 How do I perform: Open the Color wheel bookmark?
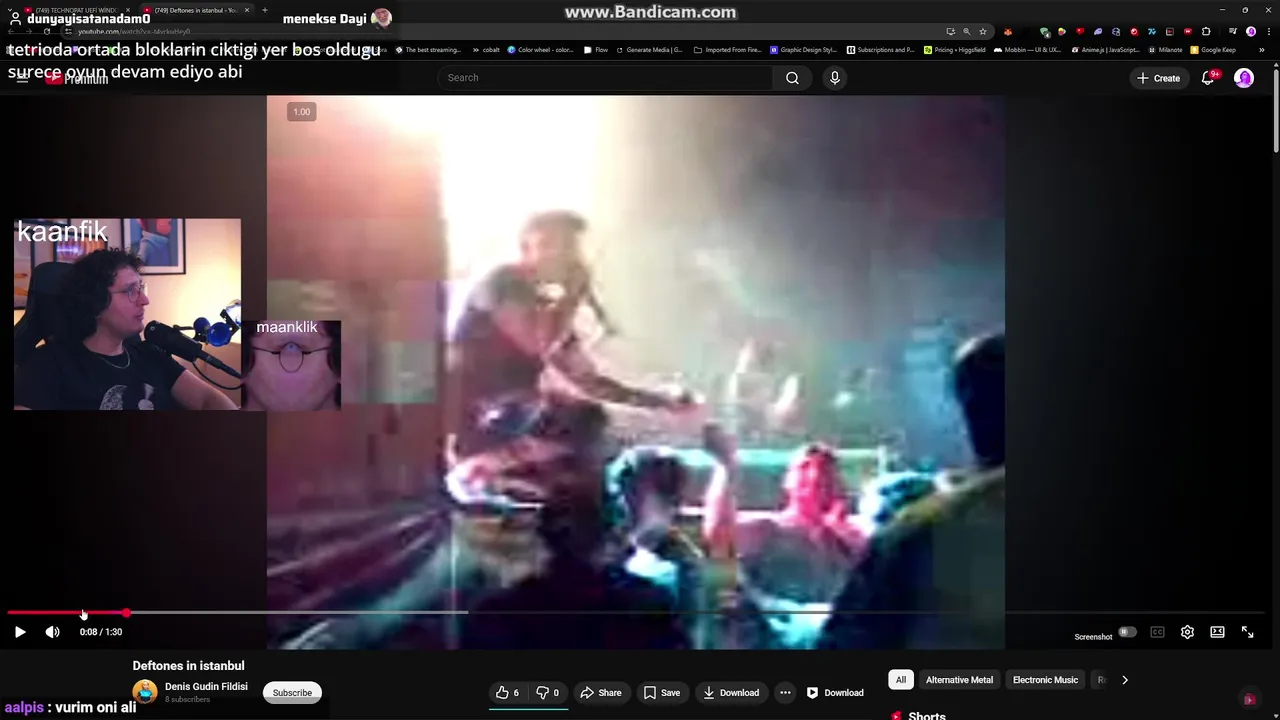[x=540, y=49]
